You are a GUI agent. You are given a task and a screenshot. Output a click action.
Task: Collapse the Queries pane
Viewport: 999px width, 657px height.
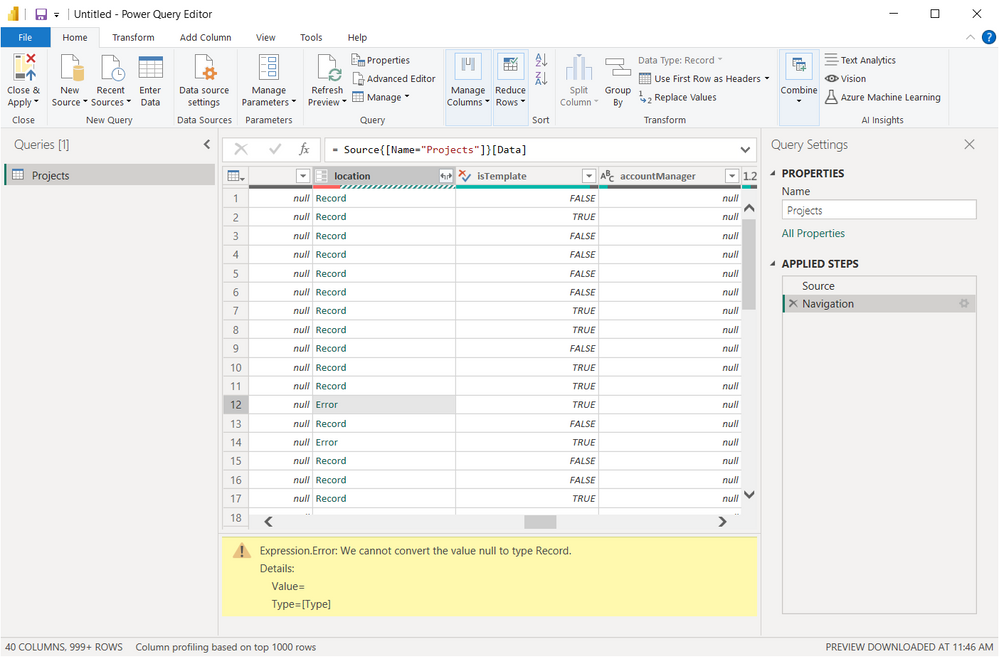click(206, 145)
